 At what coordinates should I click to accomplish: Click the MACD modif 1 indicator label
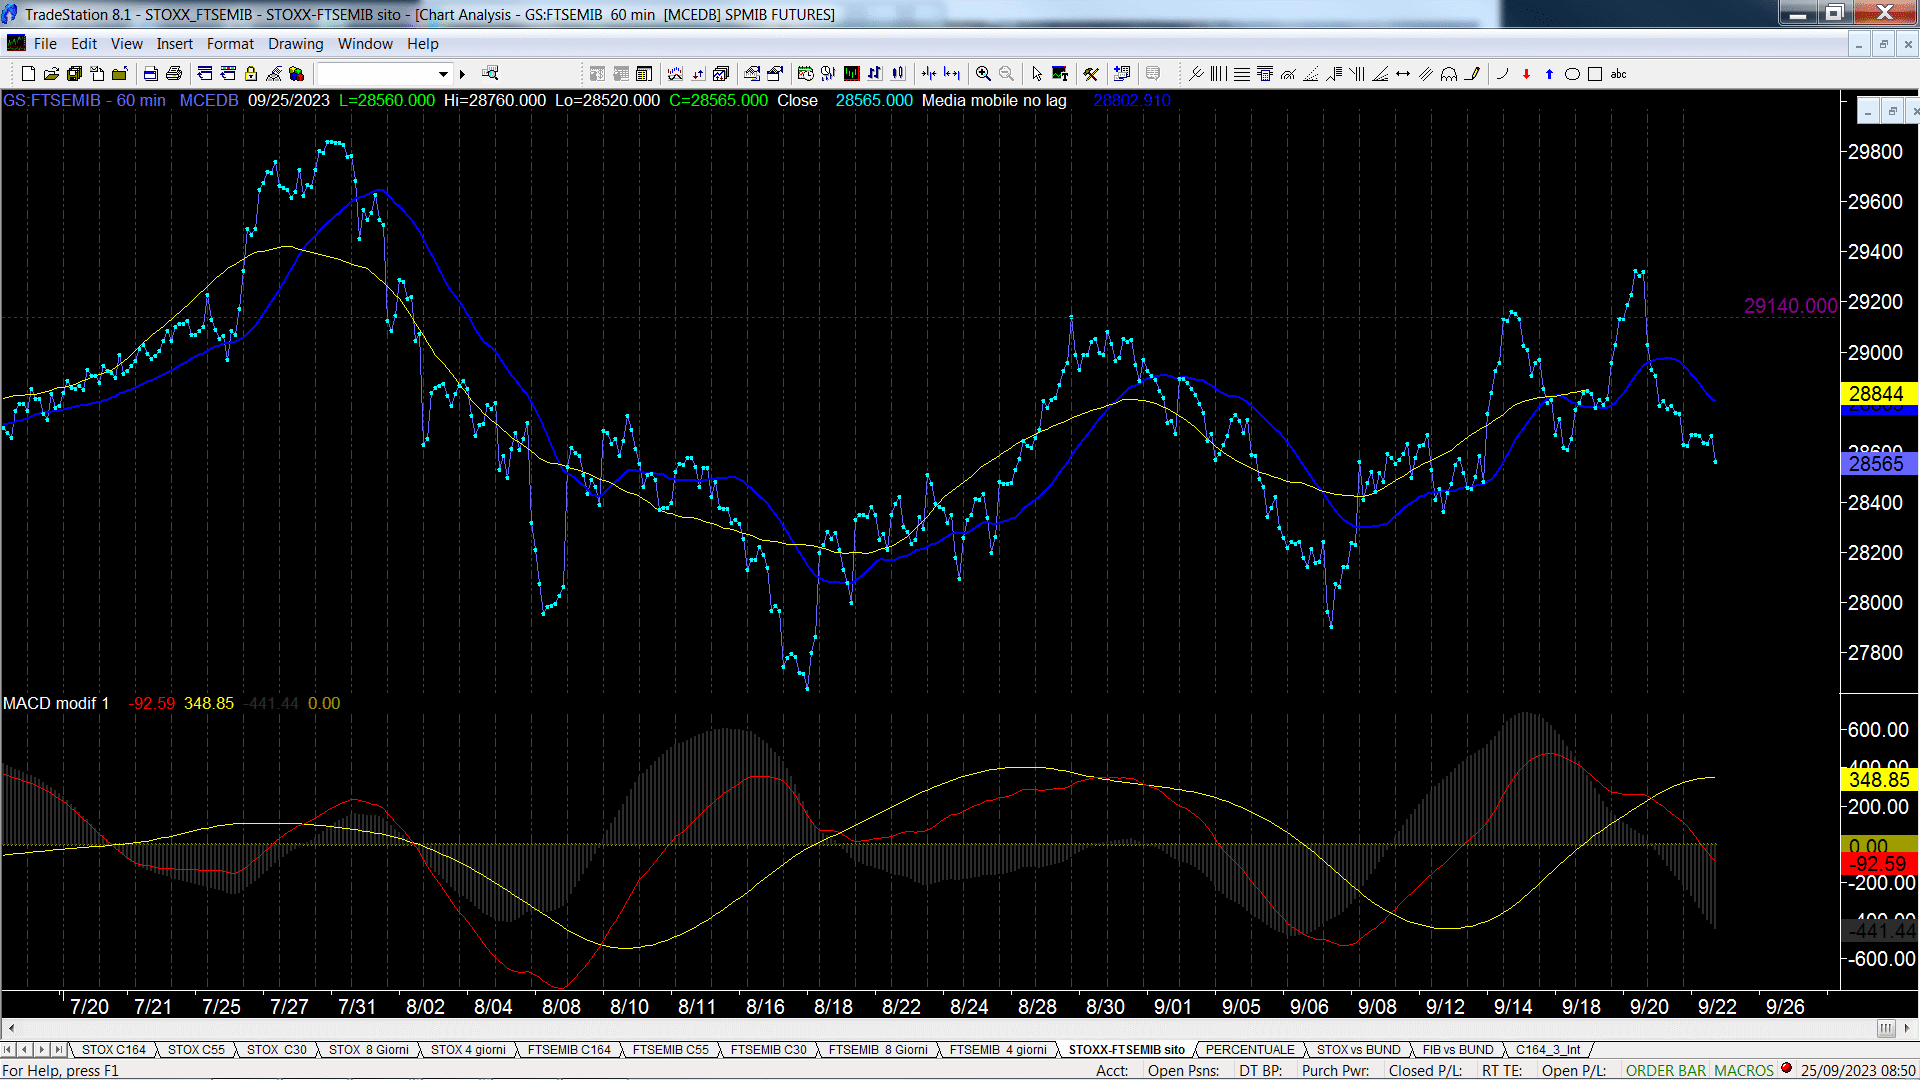(x=56, y=703)
